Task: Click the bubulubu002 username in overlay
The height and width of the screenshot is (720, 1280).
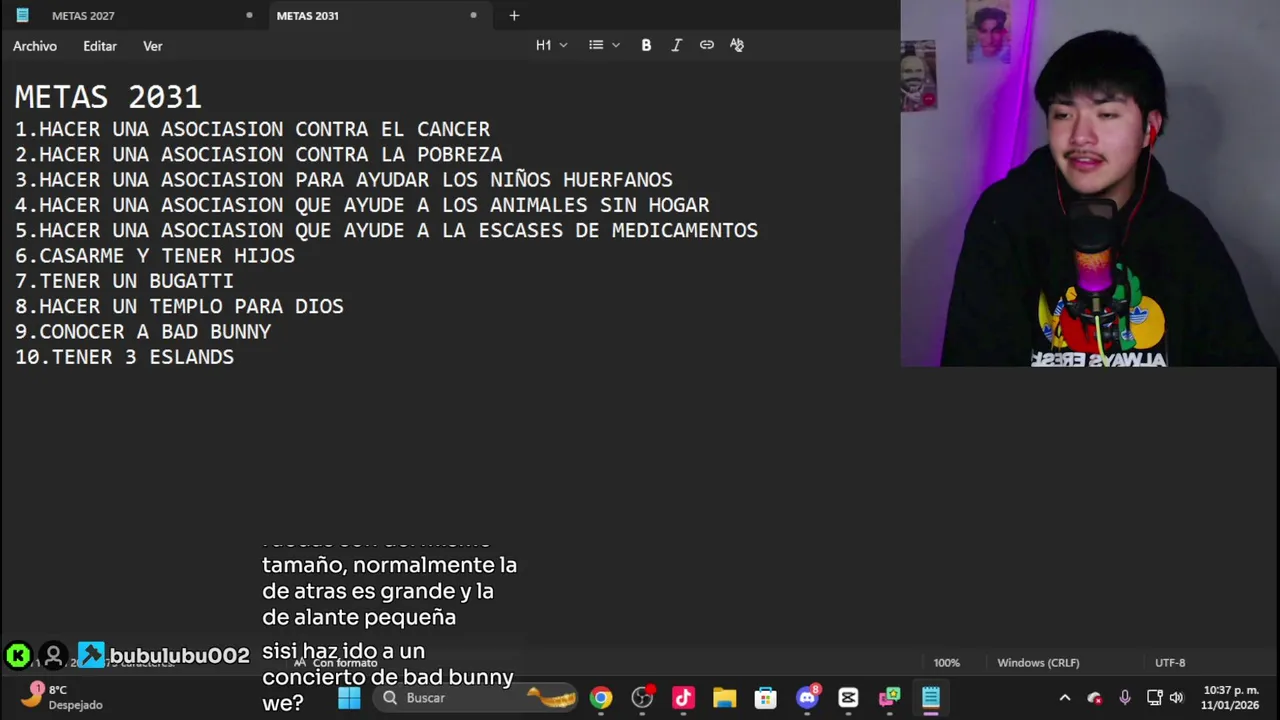Action: point(179,656)
